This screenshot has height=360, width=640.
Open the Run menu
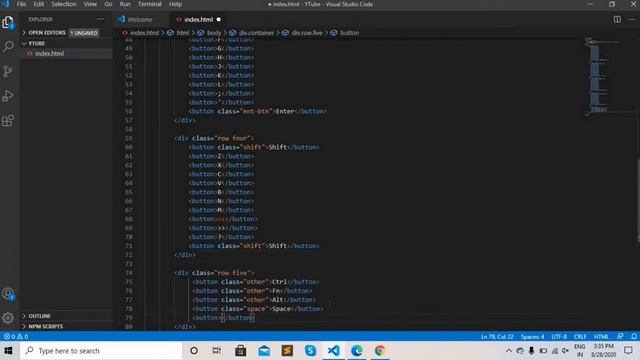click(x=125, y=4)
